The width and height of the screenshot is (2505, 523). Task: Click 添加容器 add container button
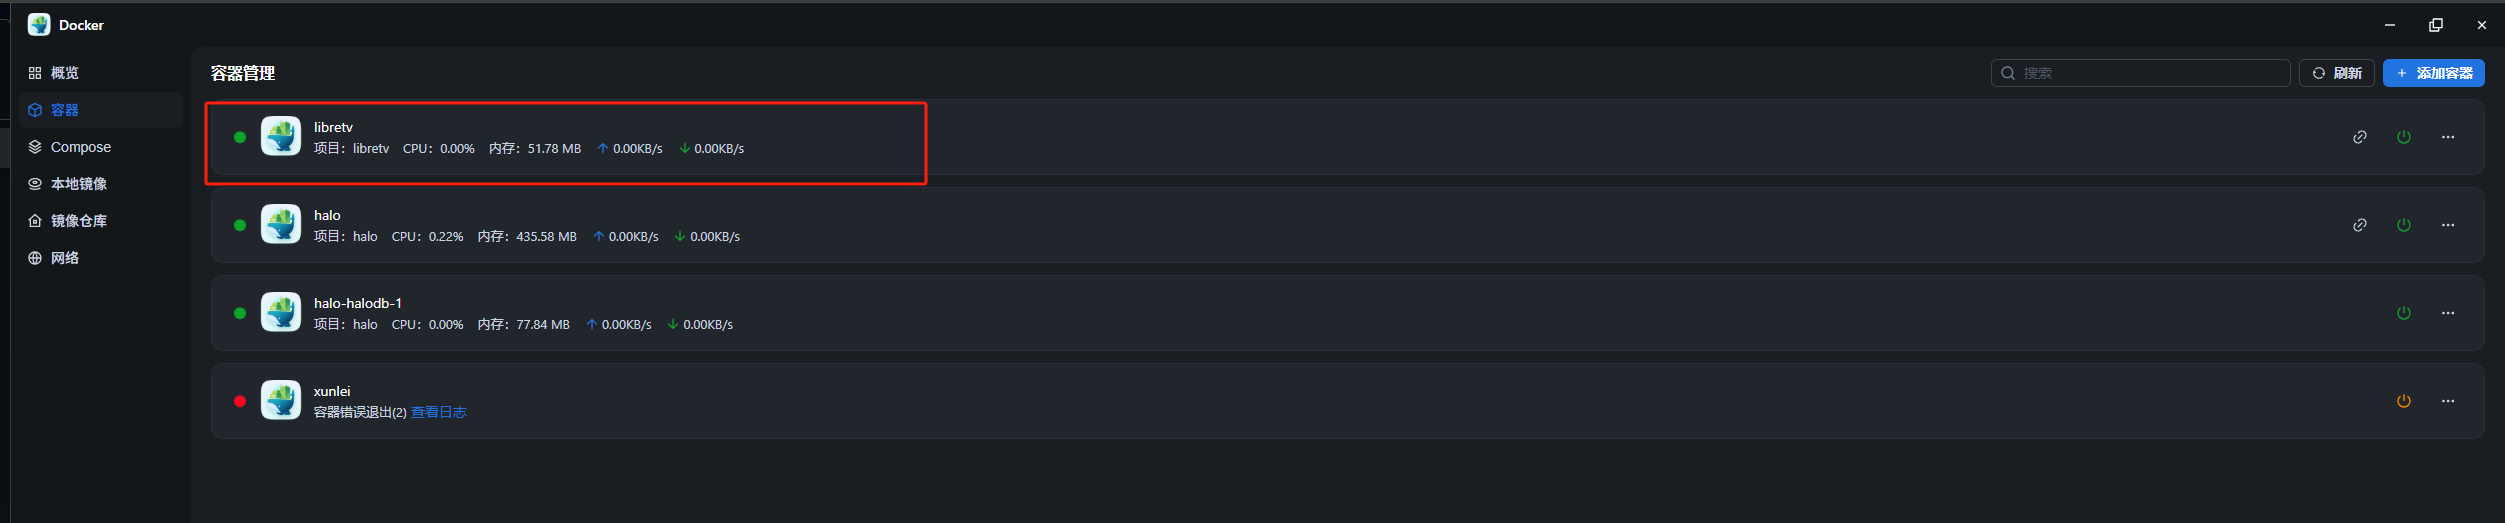[x=2433, y=73]
